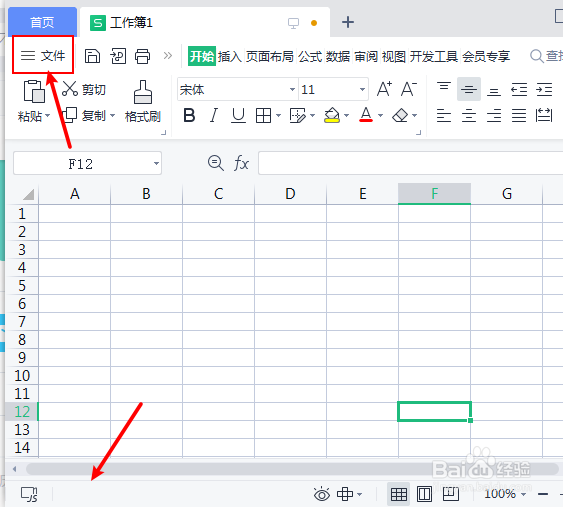Image resolution: width=563 pixels, height=507 pixels.
Task: Click the 格式刷 format painter
Action: pyautogui.click(x=143, y=102)
